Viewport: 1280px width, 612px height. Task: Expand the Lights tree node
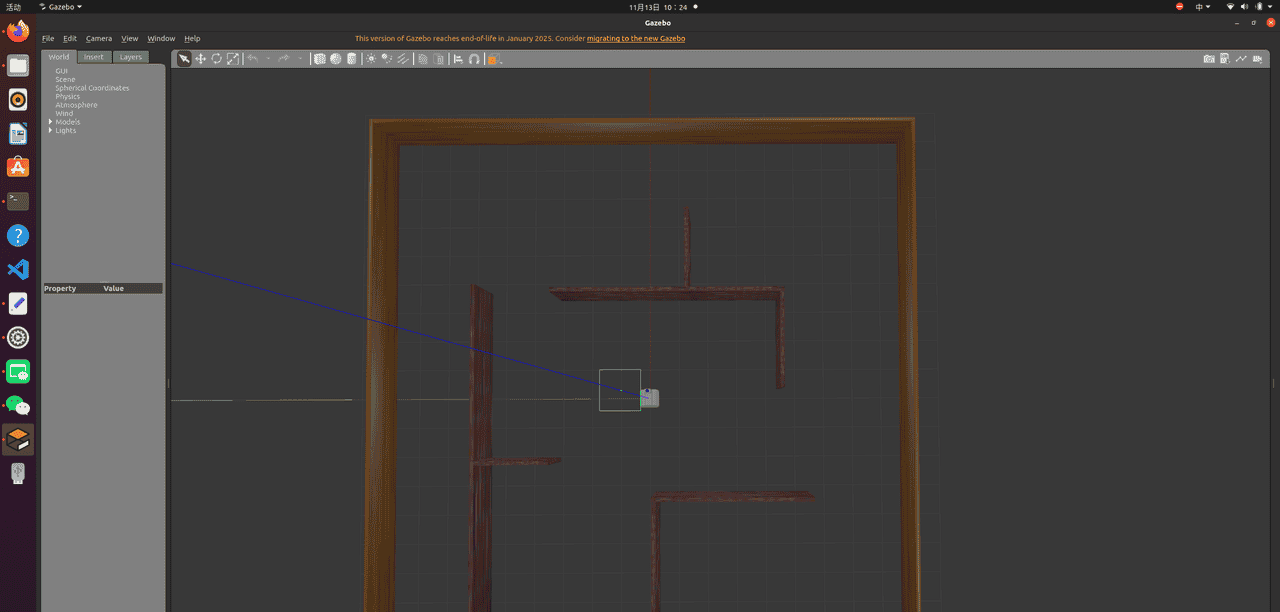click(51, 130)
